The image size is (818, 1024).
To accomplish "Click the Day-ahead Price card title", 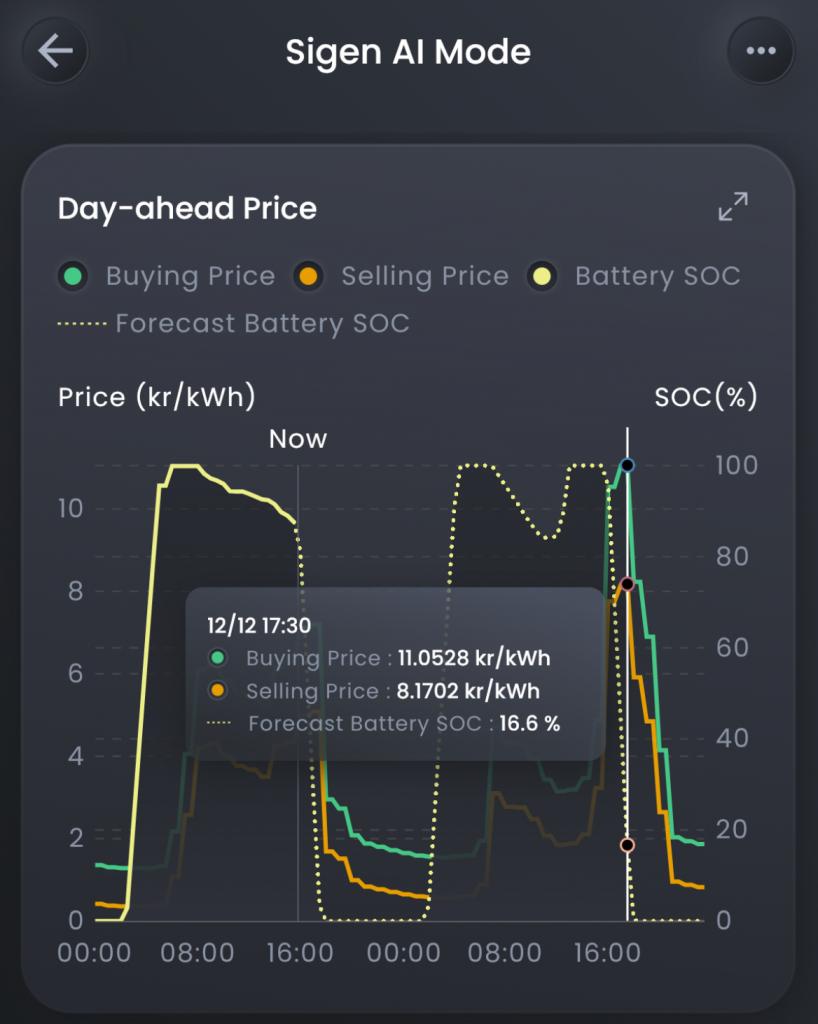I will point(187,208).
